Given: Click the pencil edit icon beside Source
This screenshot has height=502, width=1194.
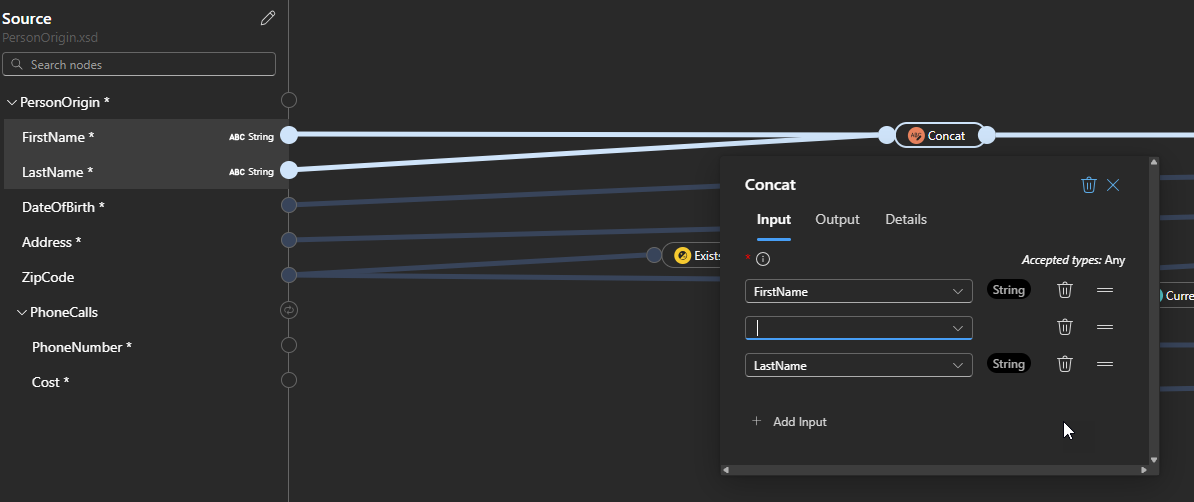Looking at the screenshot, I should tap(267, 18).
